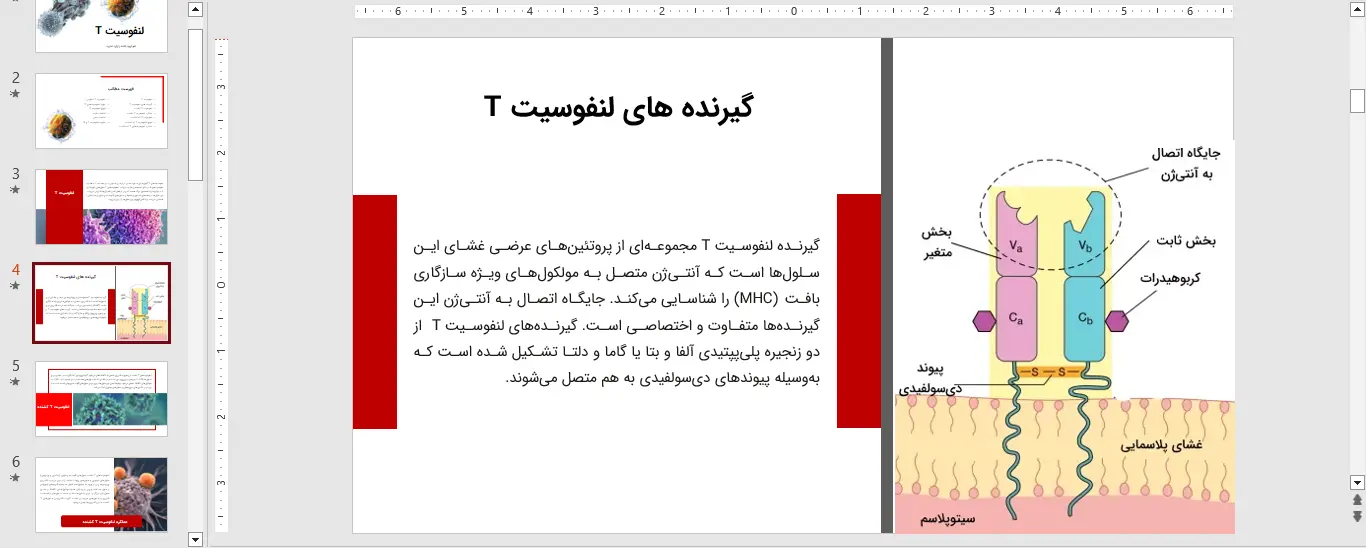Click the transition star icon under slide 4
The image size is (1366, 548).
(x=15, y=286)
